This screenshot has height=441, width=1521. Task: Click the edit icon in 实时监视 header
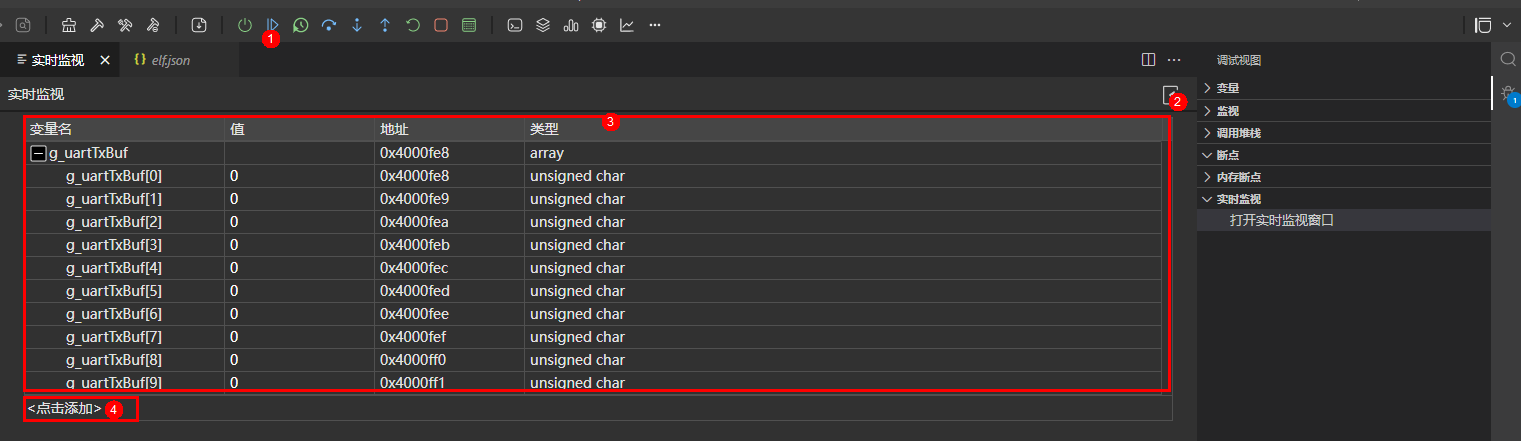pos(1169,94)
